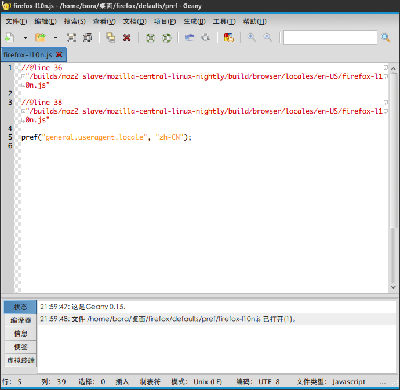This screenshot has height=390, width=400.
Task: Click the zoom out magnifier icon
Action: tap(268, 37)
